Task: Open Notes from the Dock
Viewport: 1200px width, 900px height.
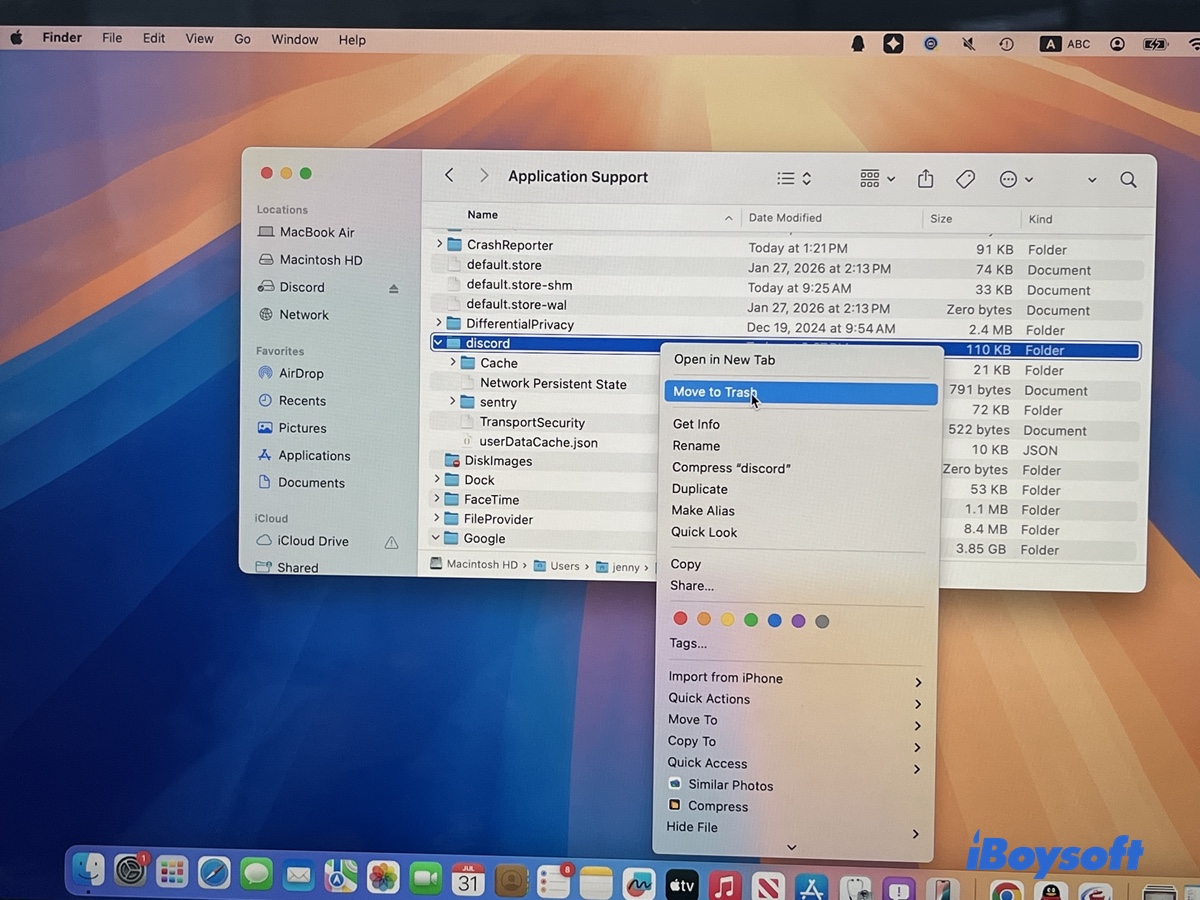Action: [596, 882]
